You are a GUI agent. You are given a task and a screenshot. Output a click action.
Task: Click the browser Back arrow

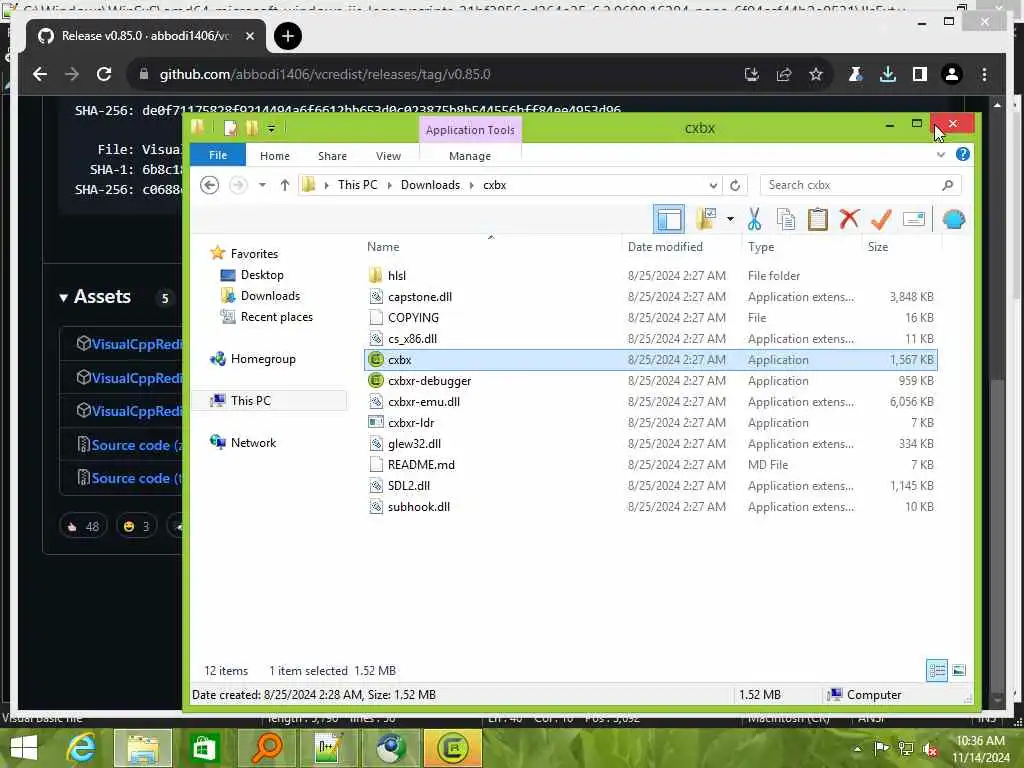click(40, 74)
